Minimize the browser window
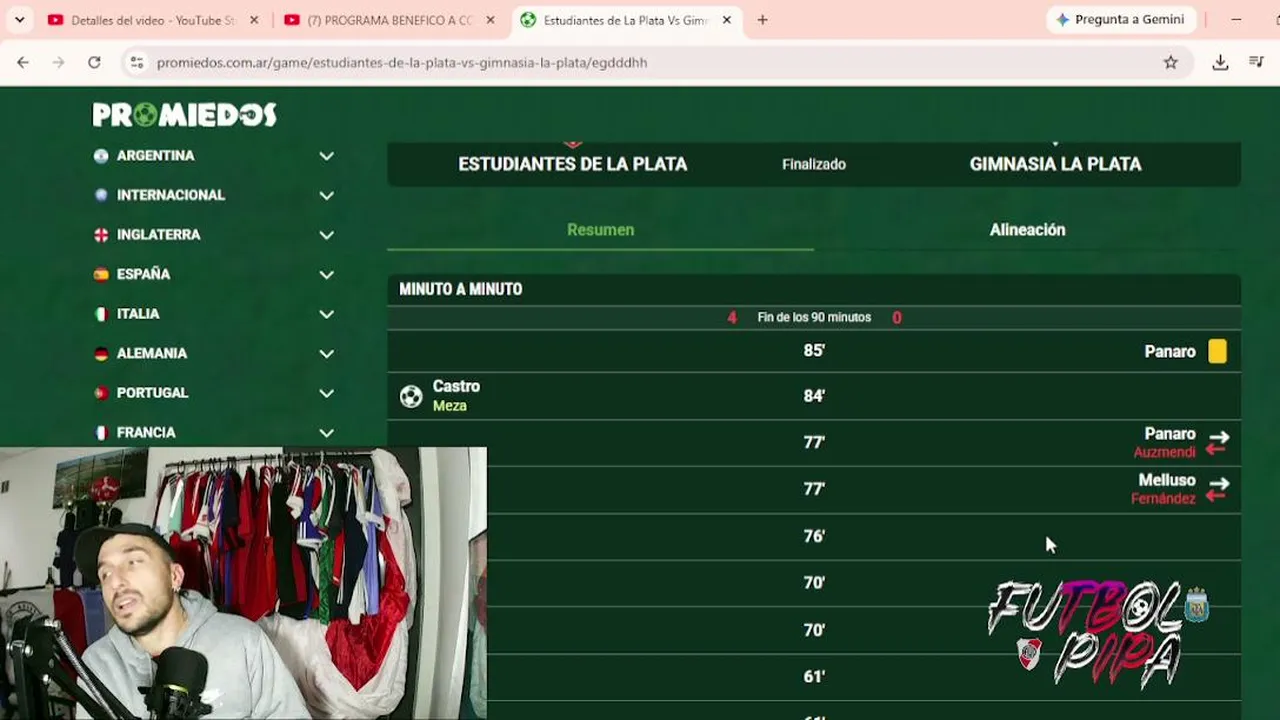 point(1236,20)
